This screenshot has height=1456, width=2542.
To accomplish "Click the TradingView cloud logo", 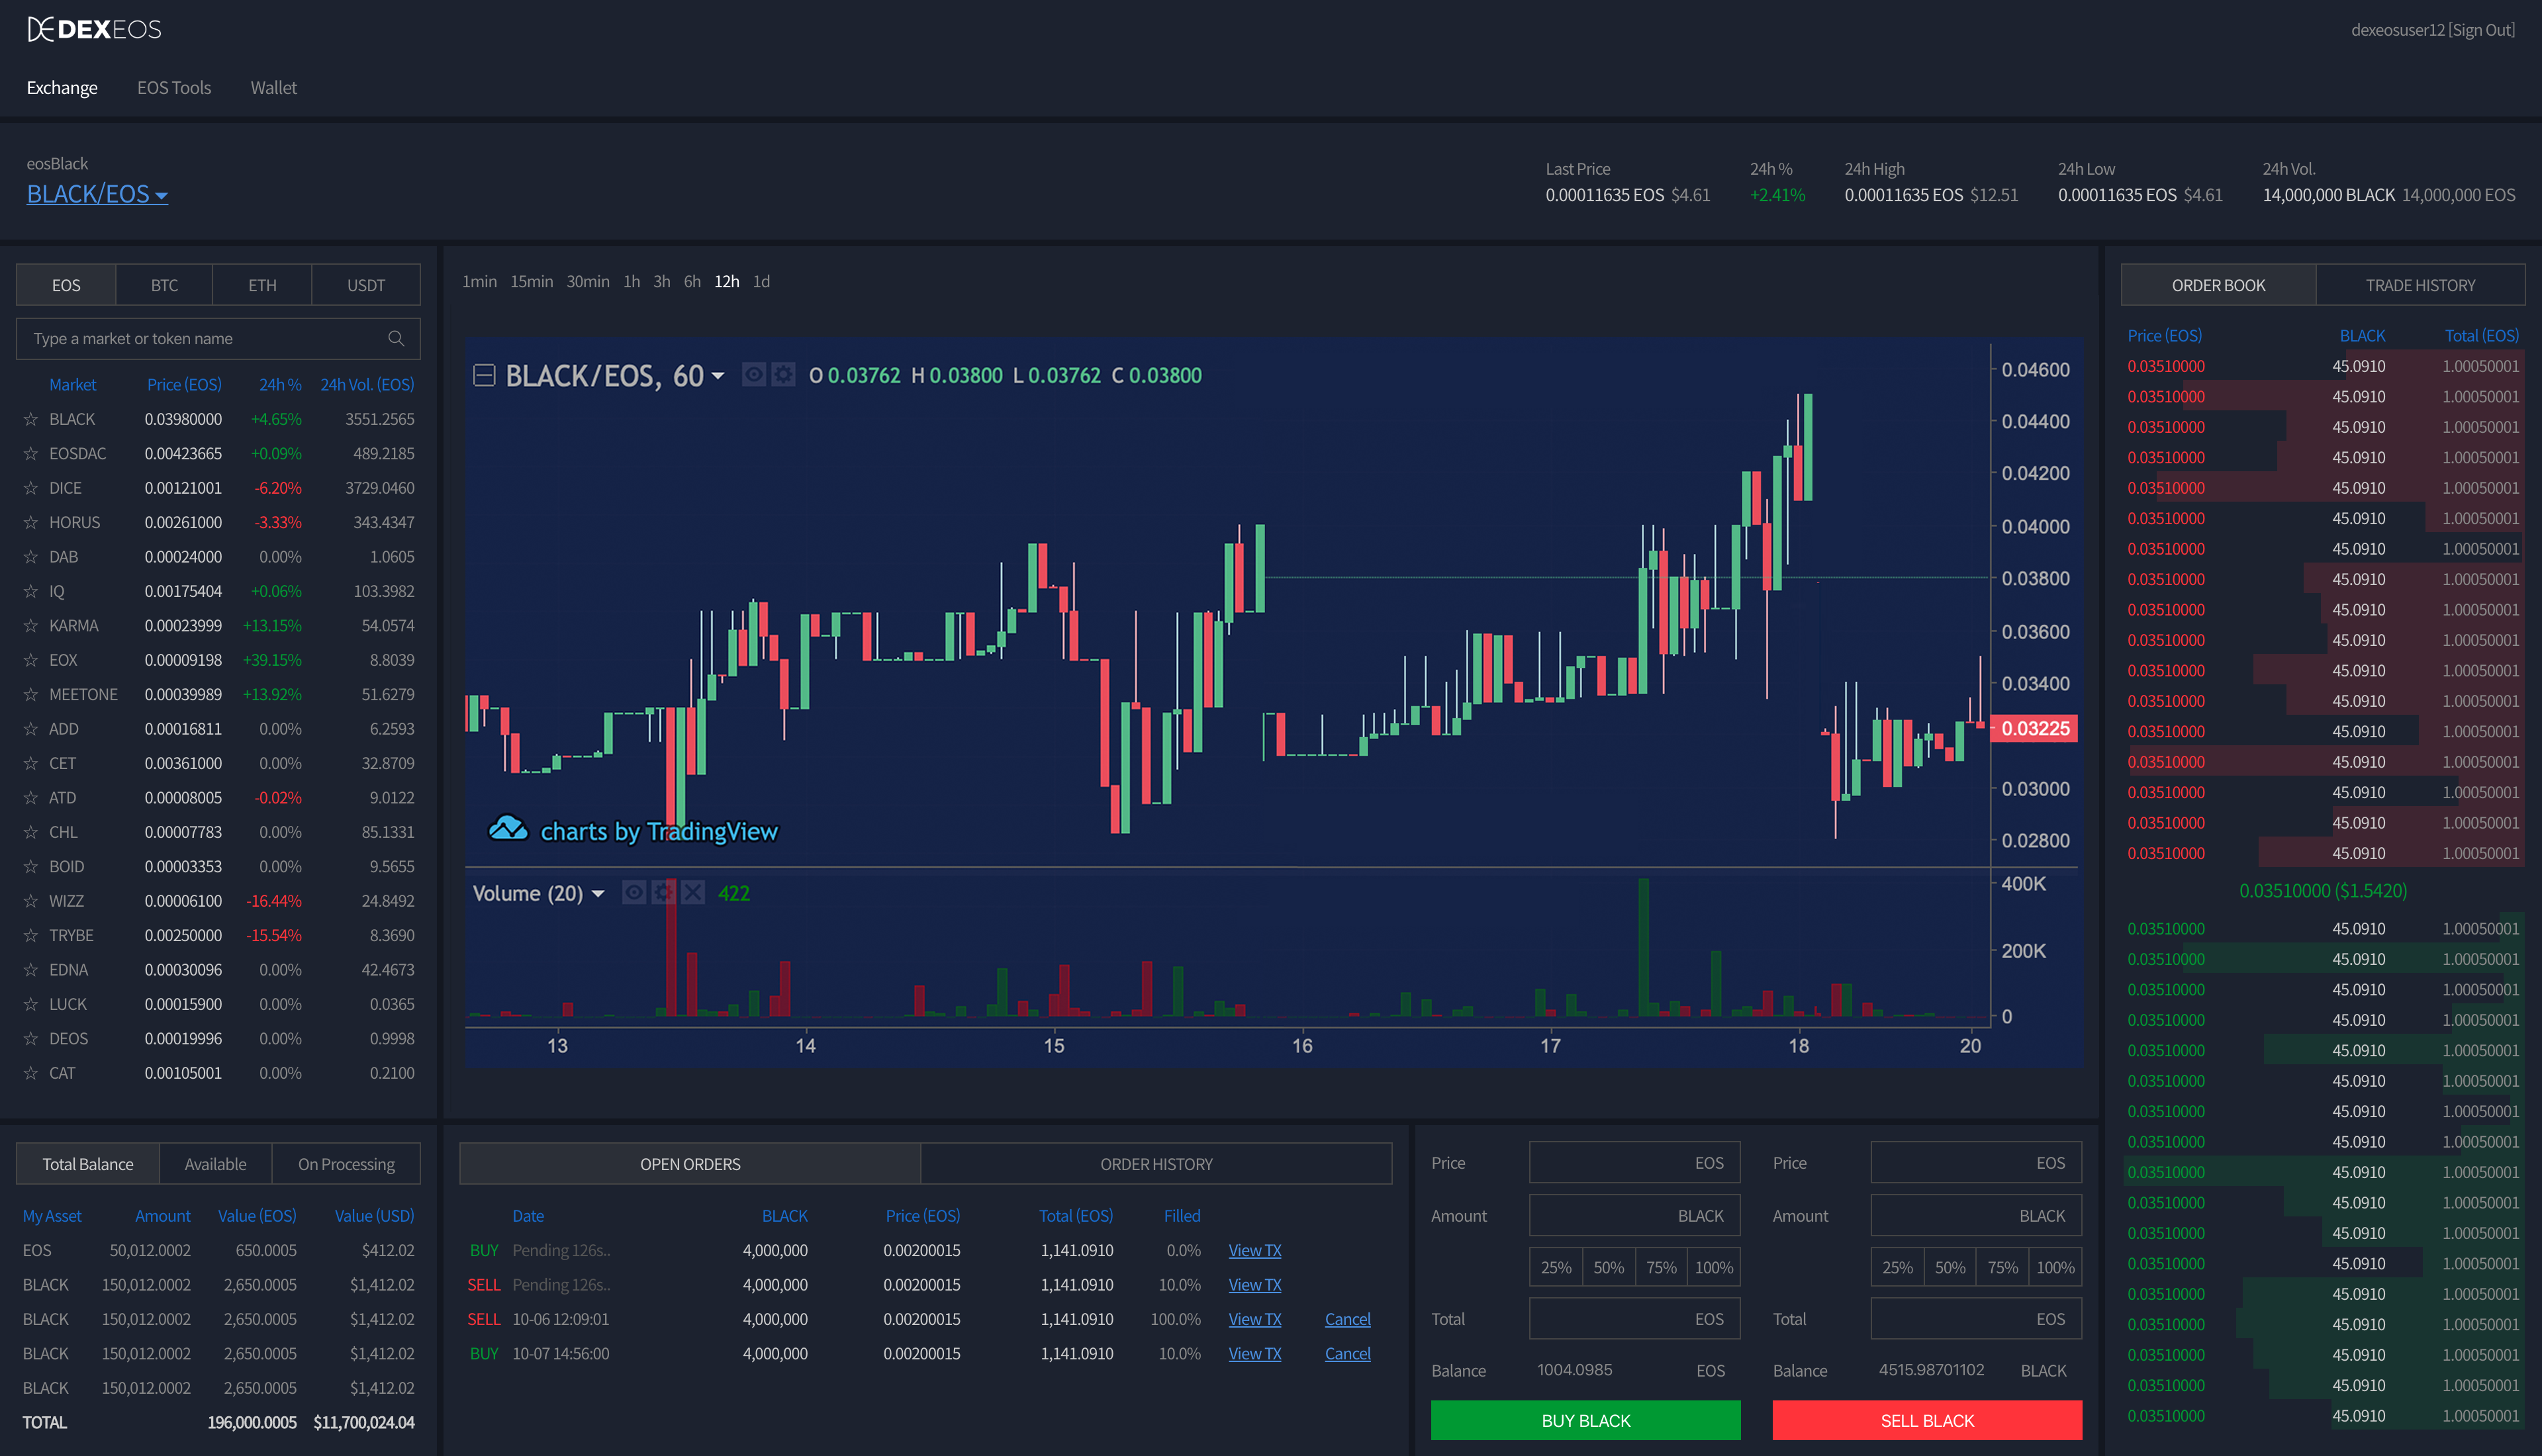I will [x=508, y=829].
